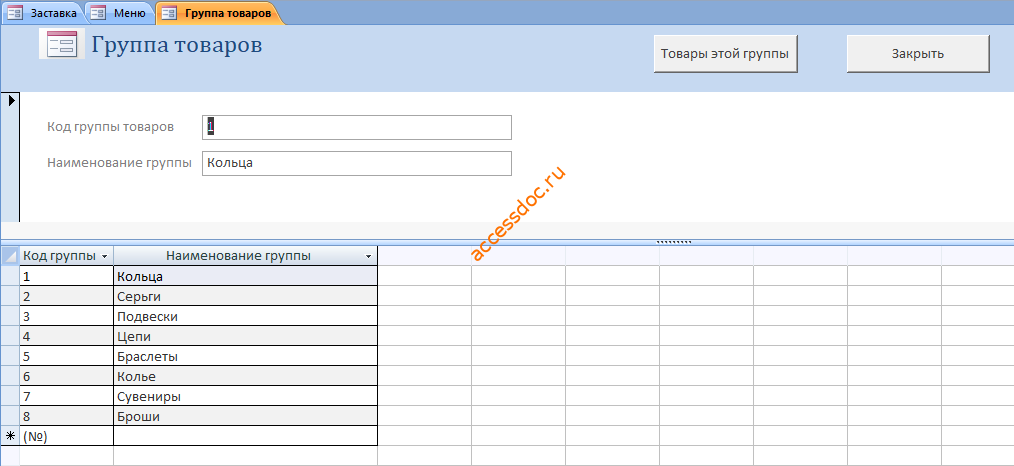Click the code cell of the Кольца row

67,277
